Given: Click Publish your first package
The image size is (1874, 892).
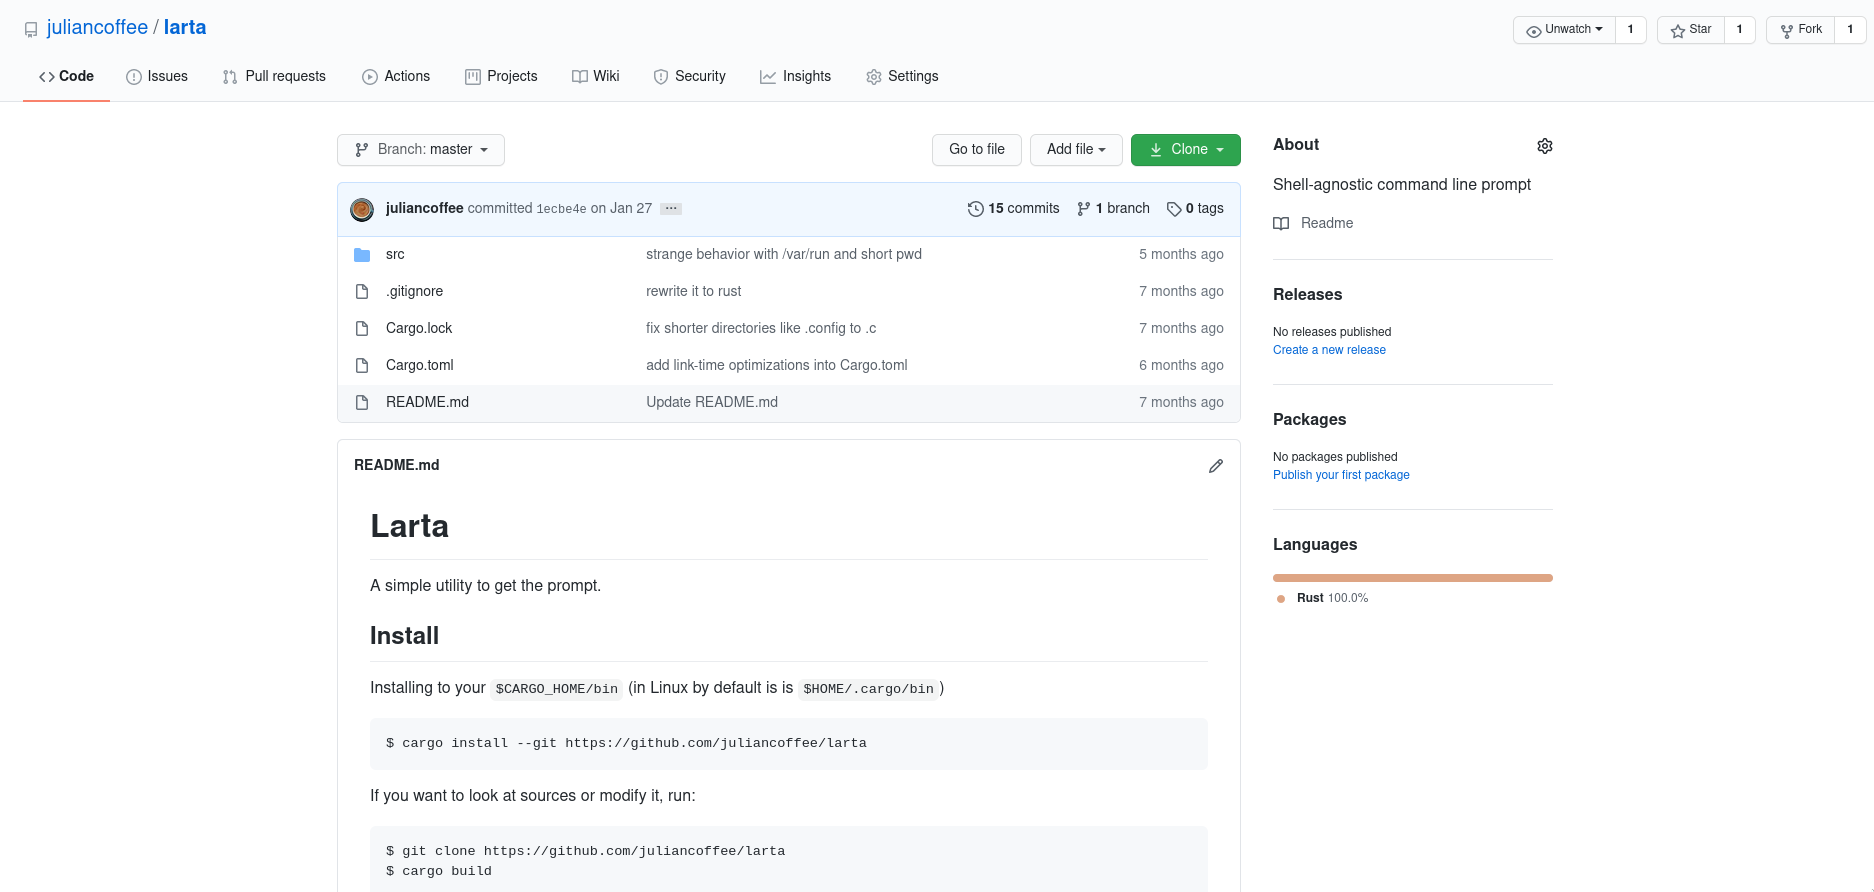Looking at the screenshot, I should 1341,475.
